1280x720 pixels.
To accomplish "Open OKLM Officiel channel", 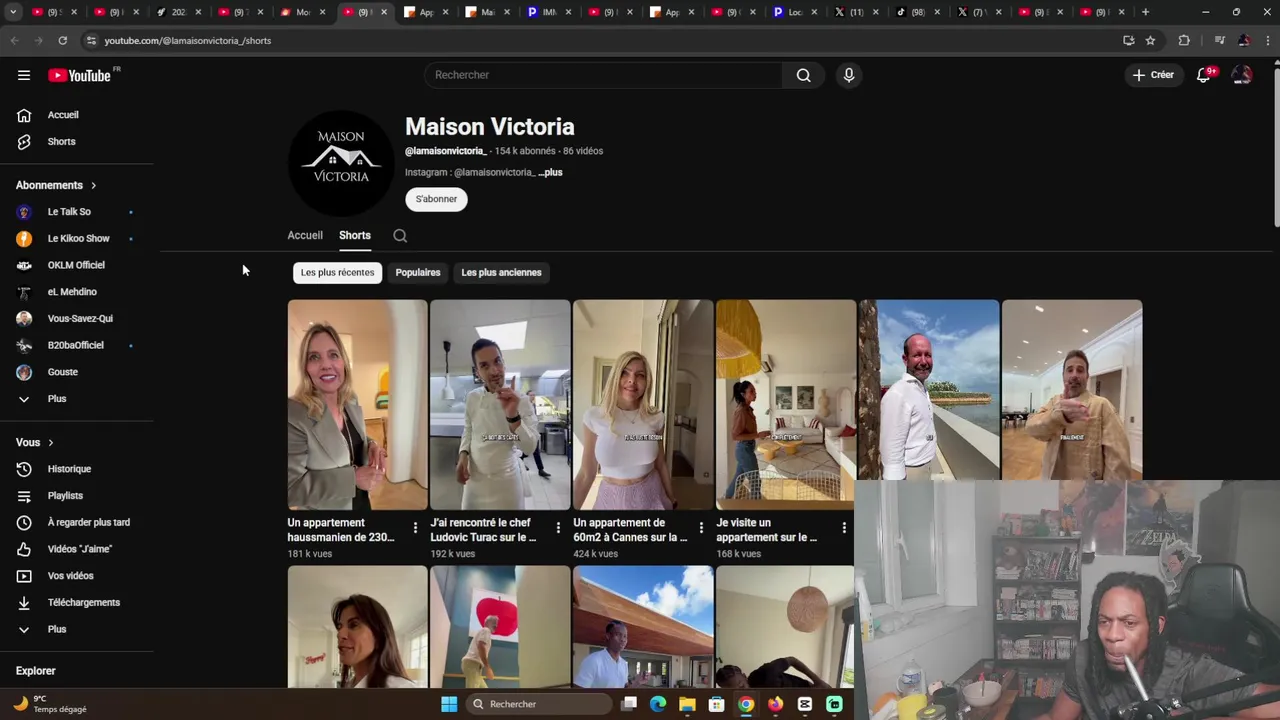I will [77, 265].
